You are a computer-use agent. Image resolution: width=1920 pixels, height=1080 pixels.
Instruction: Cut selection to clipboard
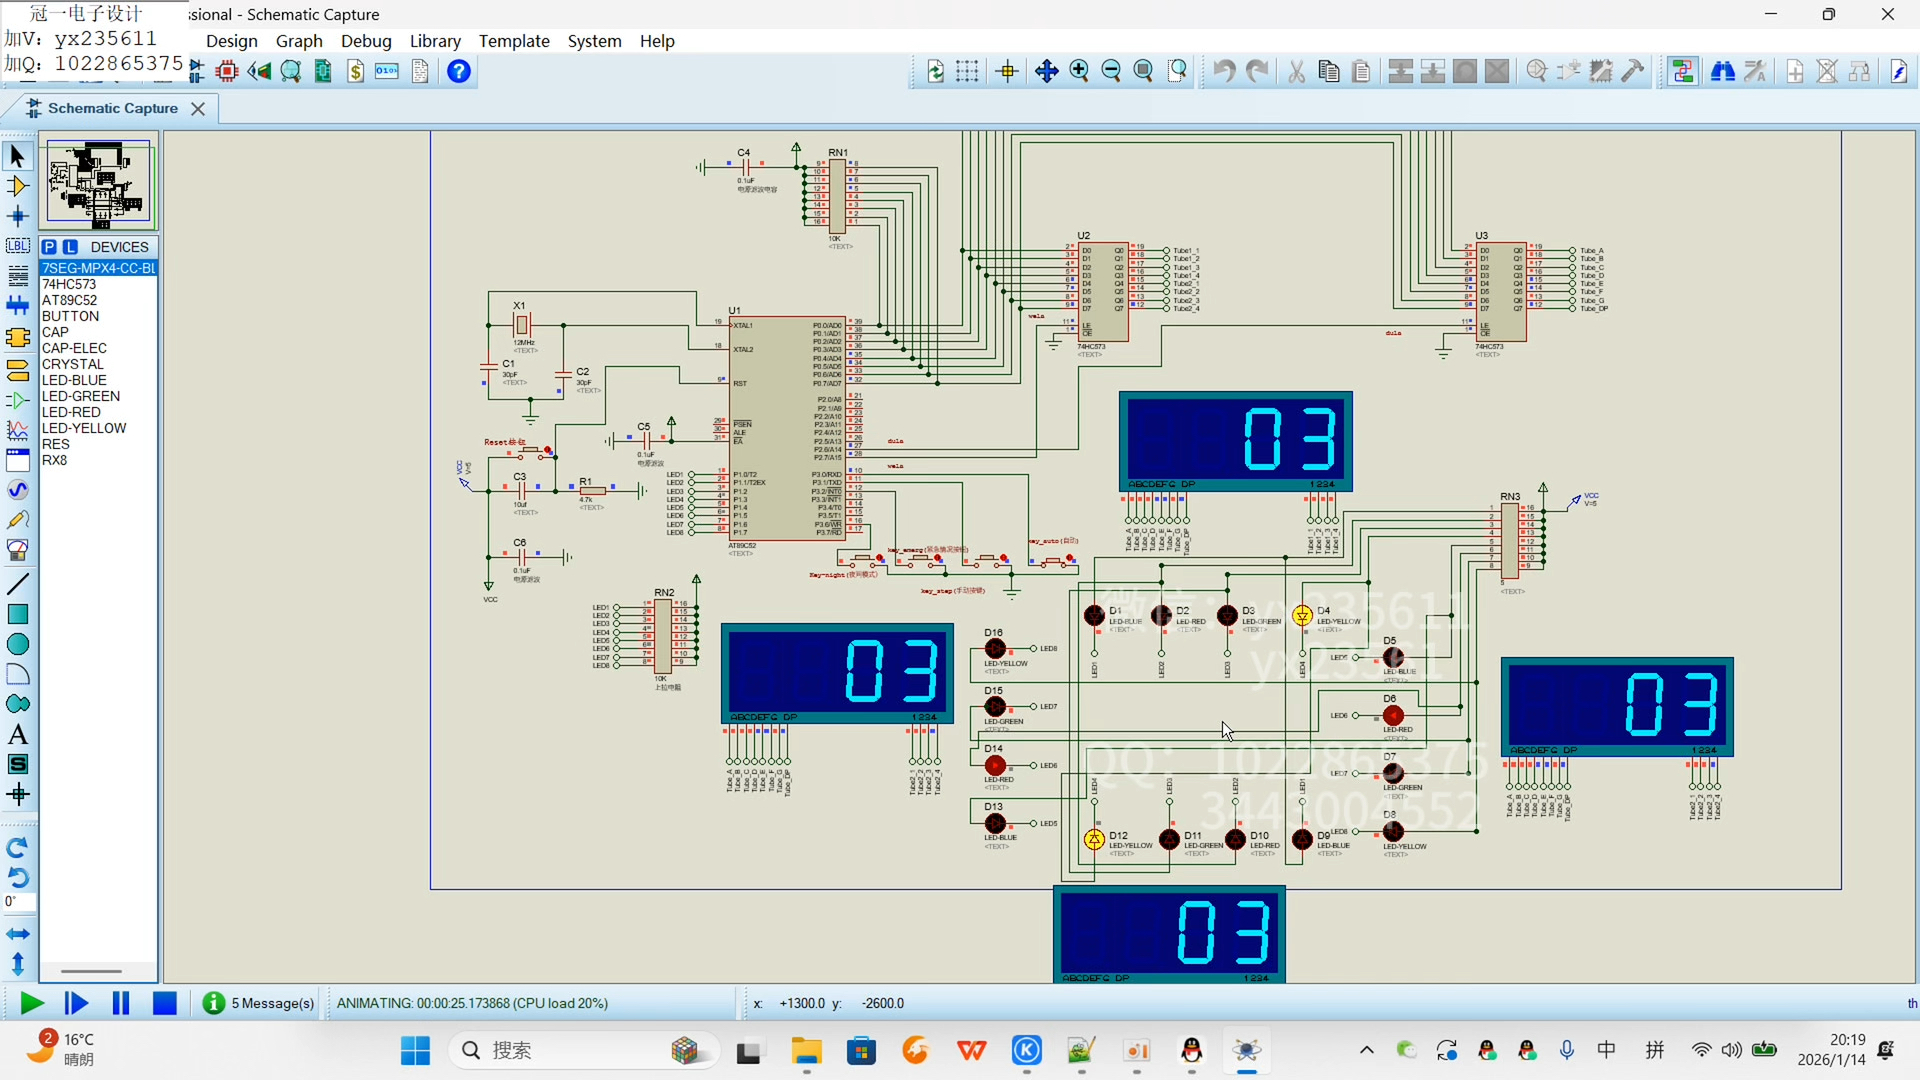pos(1296,71)
